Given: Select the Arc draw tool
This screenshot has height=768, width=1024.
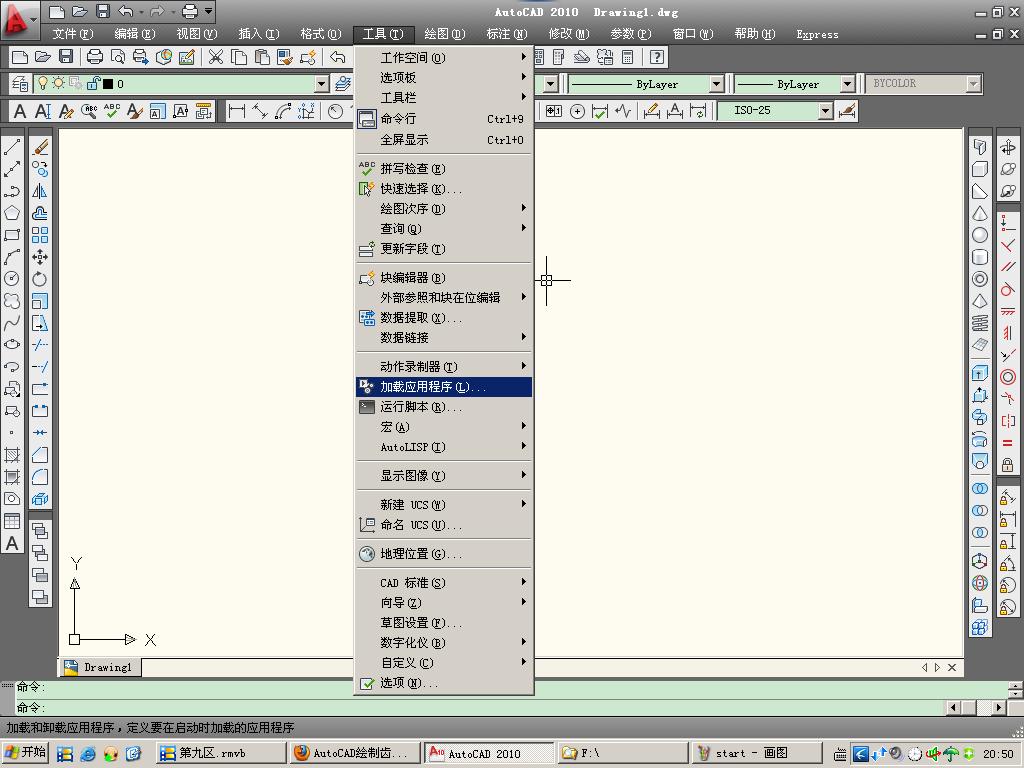Looking at the screenshot, I should [12, 257].
